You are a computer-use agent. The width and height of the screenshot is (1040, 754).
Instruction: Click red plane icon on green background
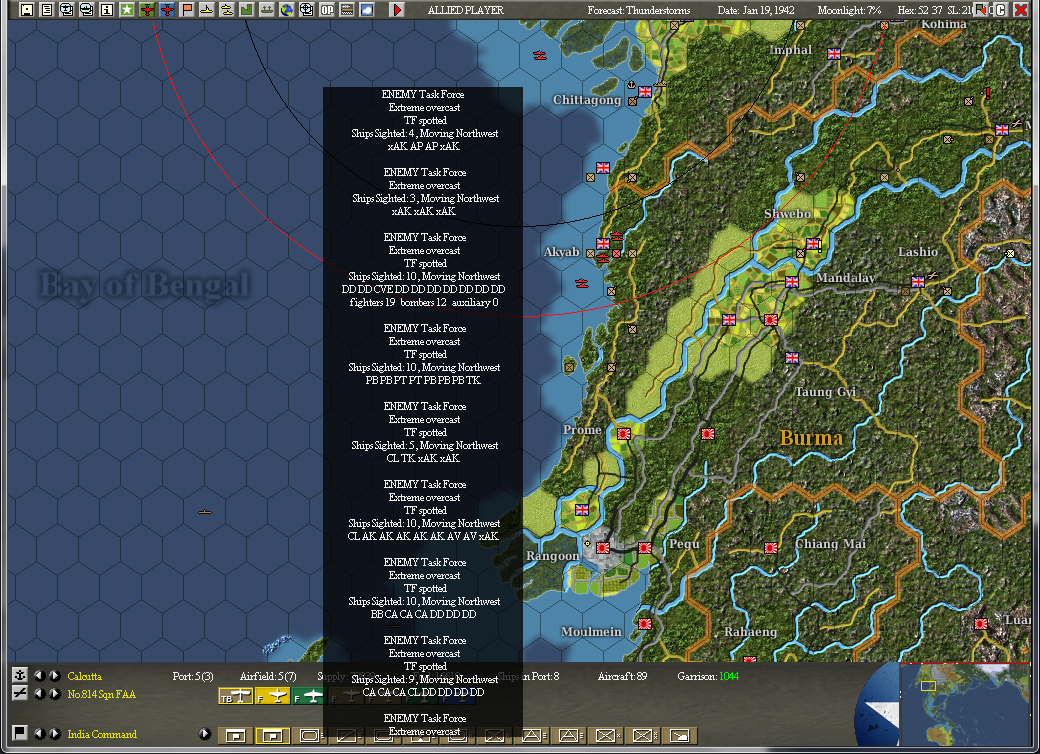tap(147, 9)
